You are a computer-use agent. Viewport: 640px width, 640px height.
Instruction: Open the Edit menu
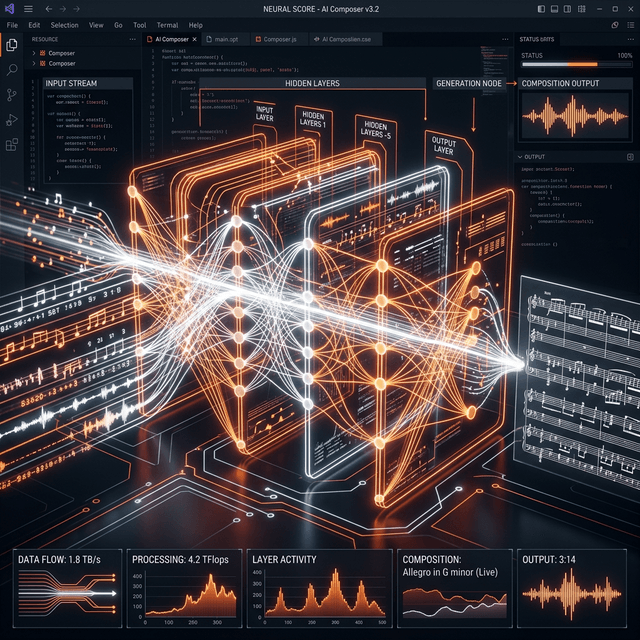point(34,25)
